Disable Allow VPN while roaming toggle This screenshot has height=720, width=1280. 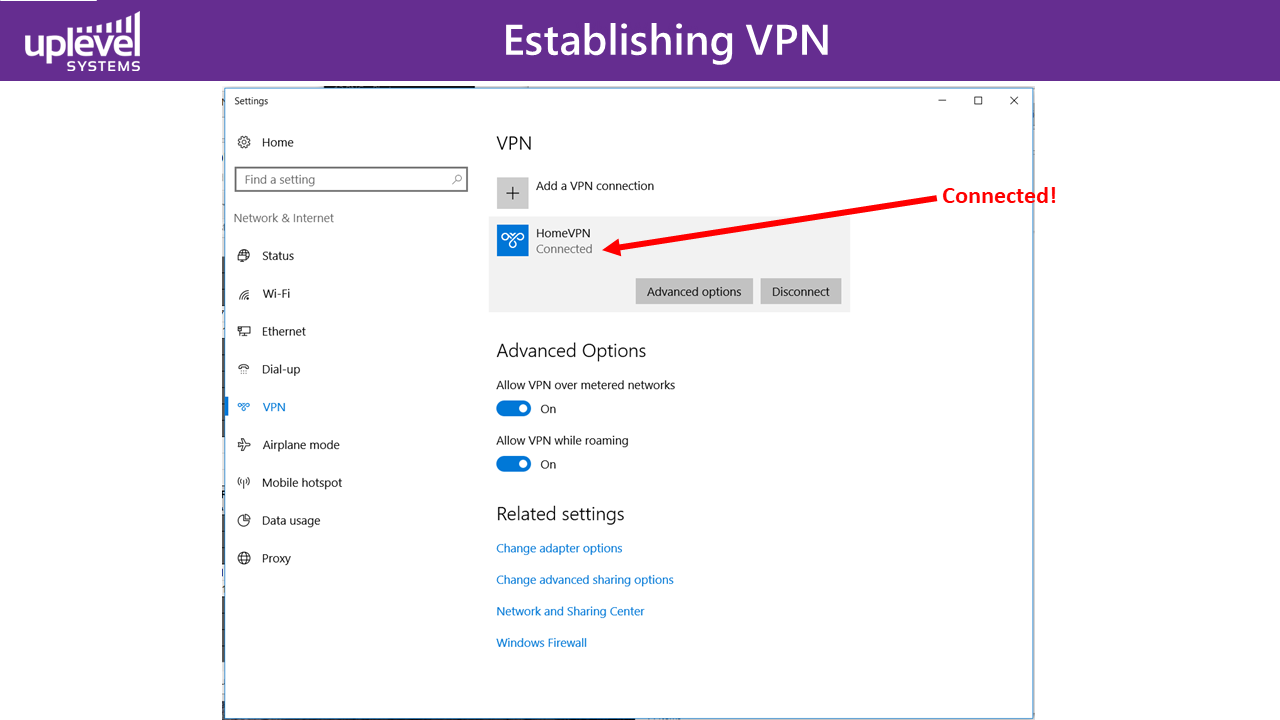pos(514,464)
